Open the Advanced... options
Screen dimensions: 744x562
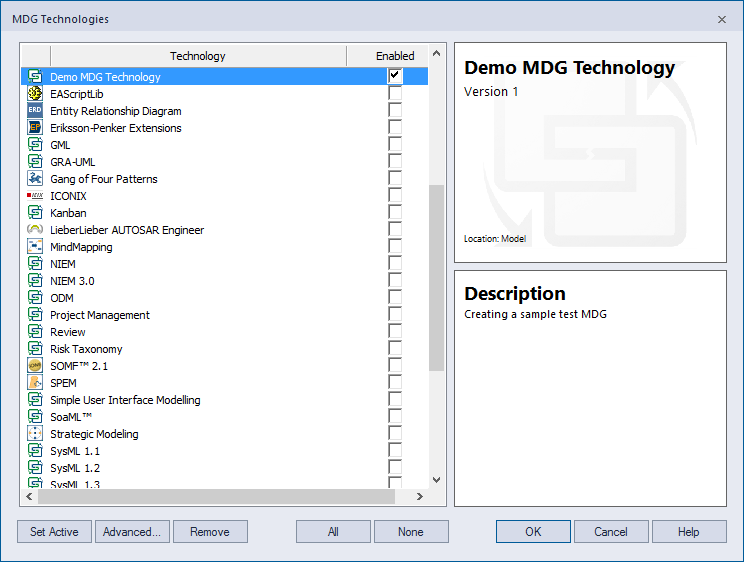[132, 532]
